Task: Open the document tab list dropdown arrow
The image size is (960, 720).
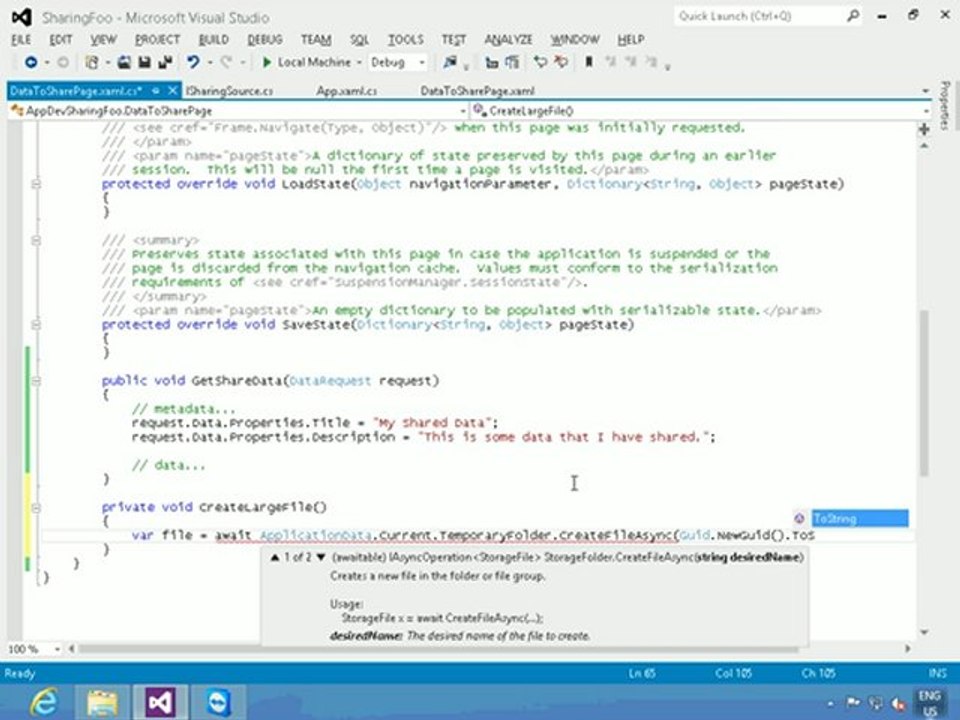Action: pyautogui.click(x=925, y=91)
